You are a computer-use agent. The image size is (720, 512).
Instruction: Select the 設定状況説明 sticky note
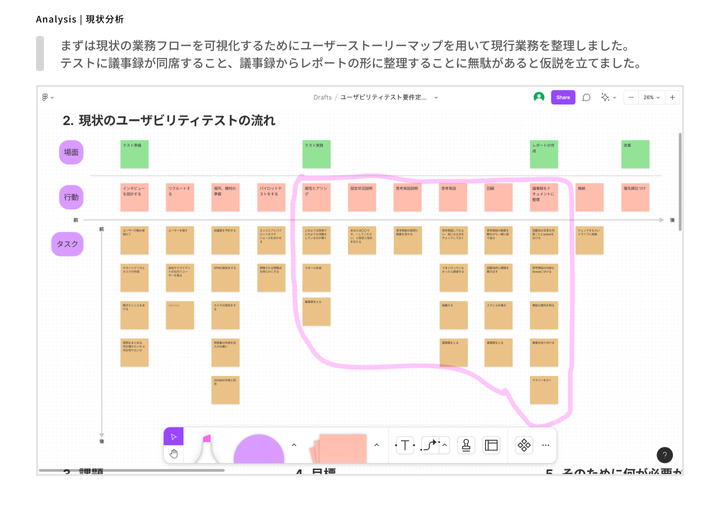click(362, 197)
